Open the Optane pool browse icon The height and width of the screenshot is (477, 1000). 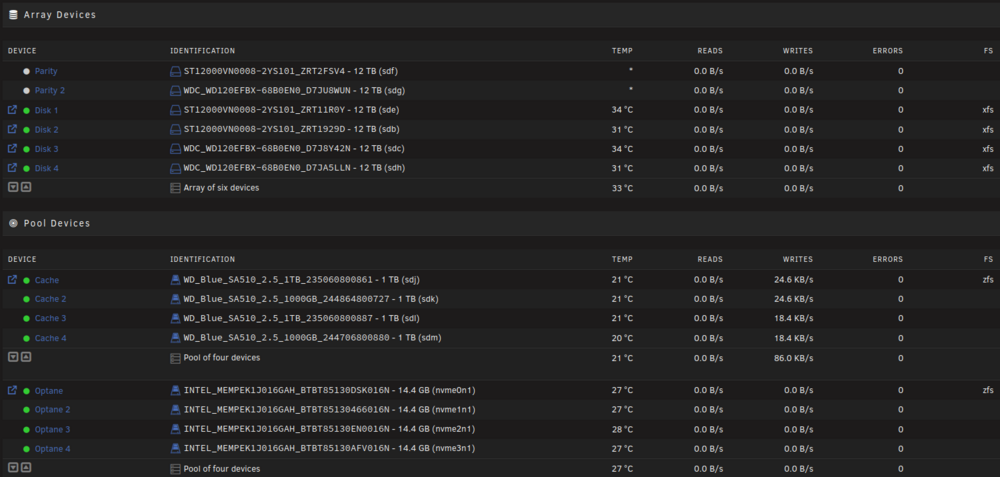[x=12, y=390]
